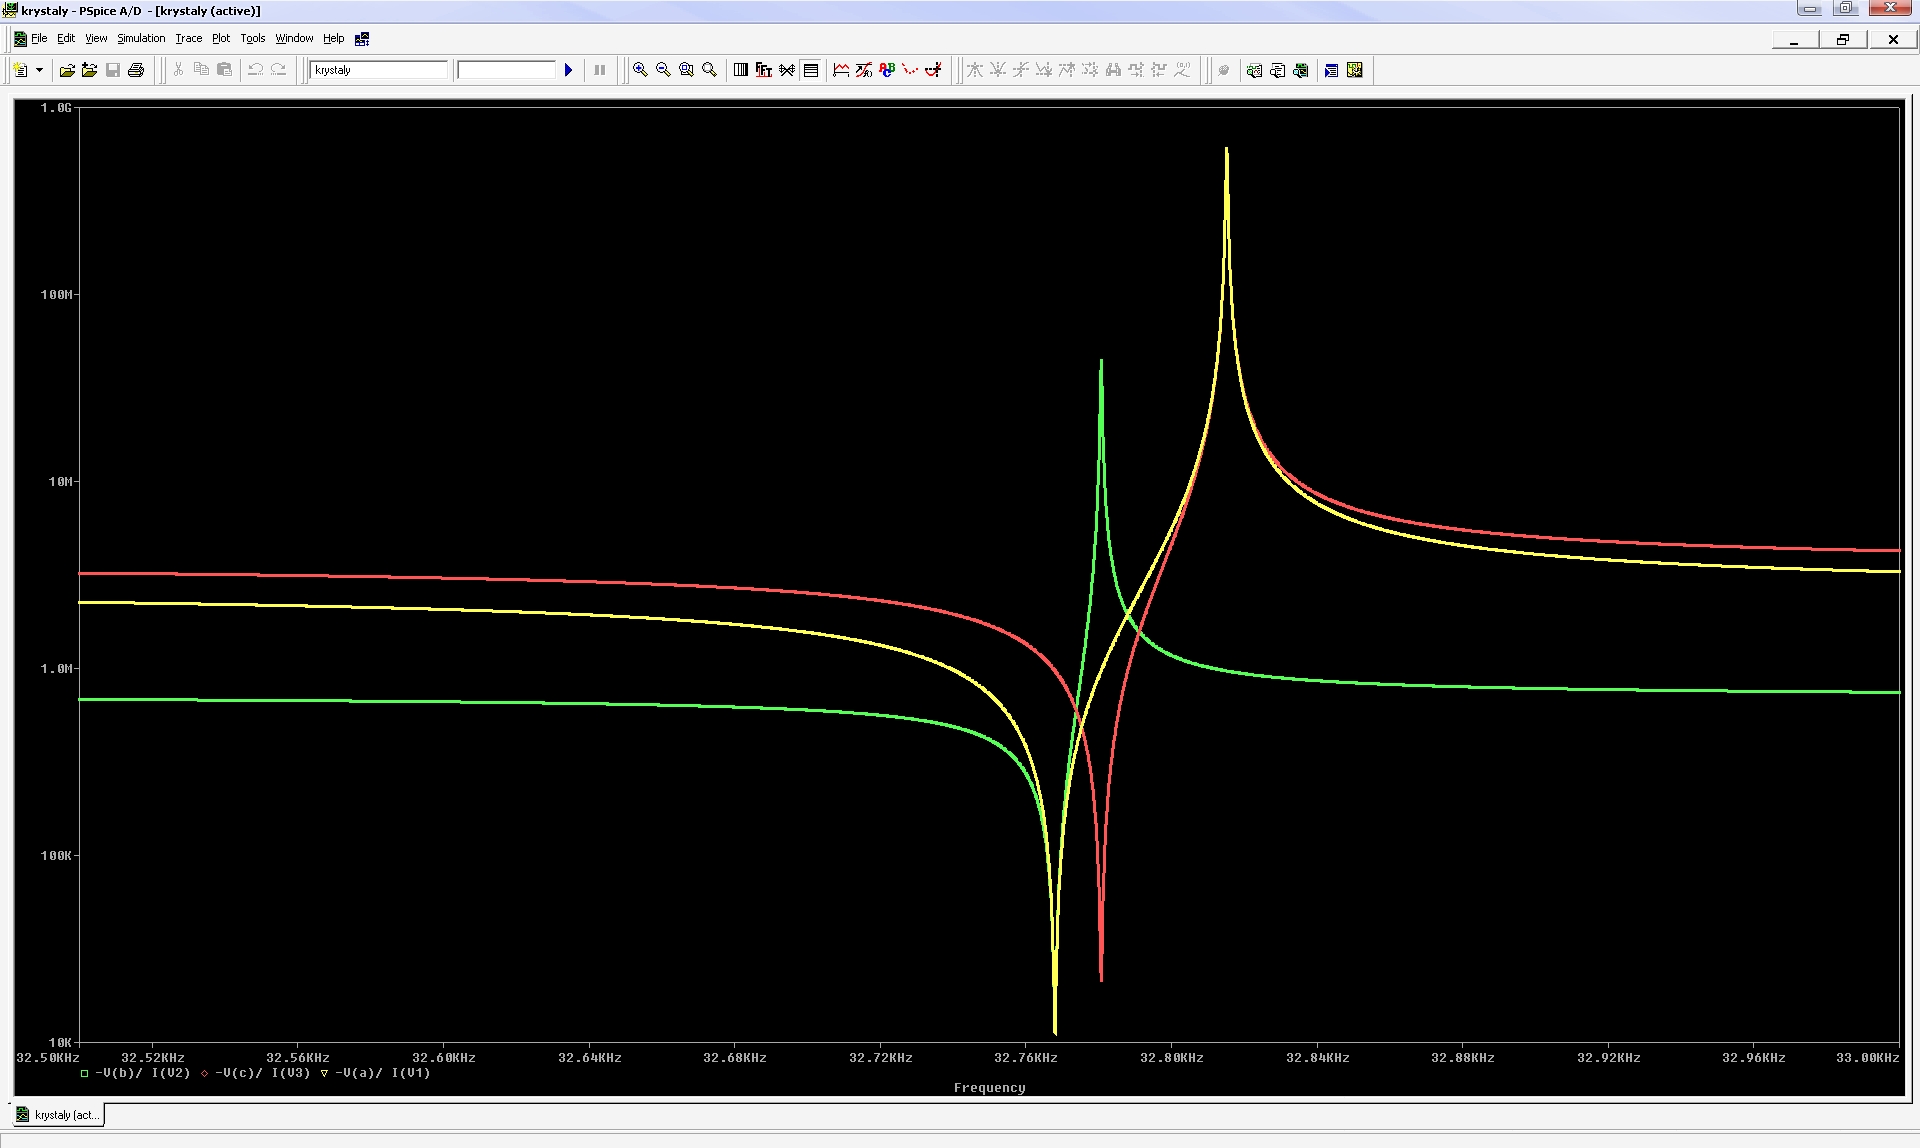Viewport: 1920px width, 1148px height.
Task: Click the -V(a)/ I(V1) trace legend
Action: [382, 1073]
